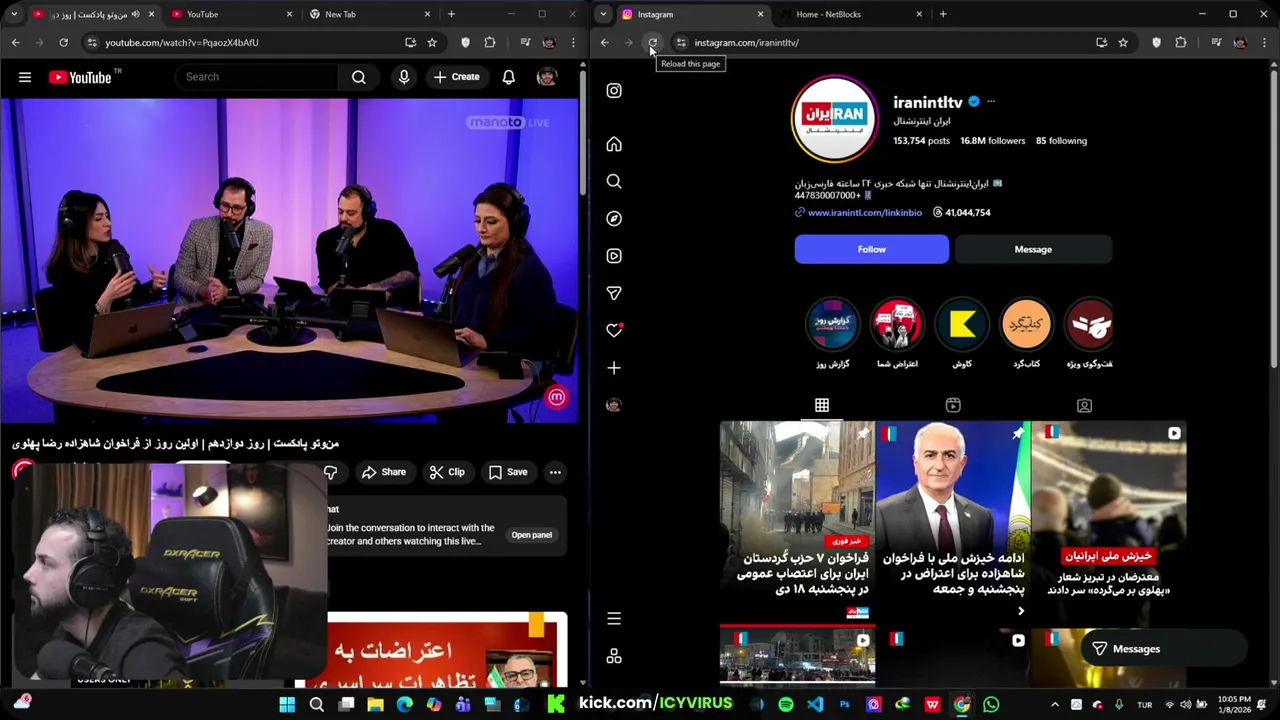Click the Instagram logo in the sidebar
Image resolution: width=1280 pixels, height=720 pixels.
(614, 91)
